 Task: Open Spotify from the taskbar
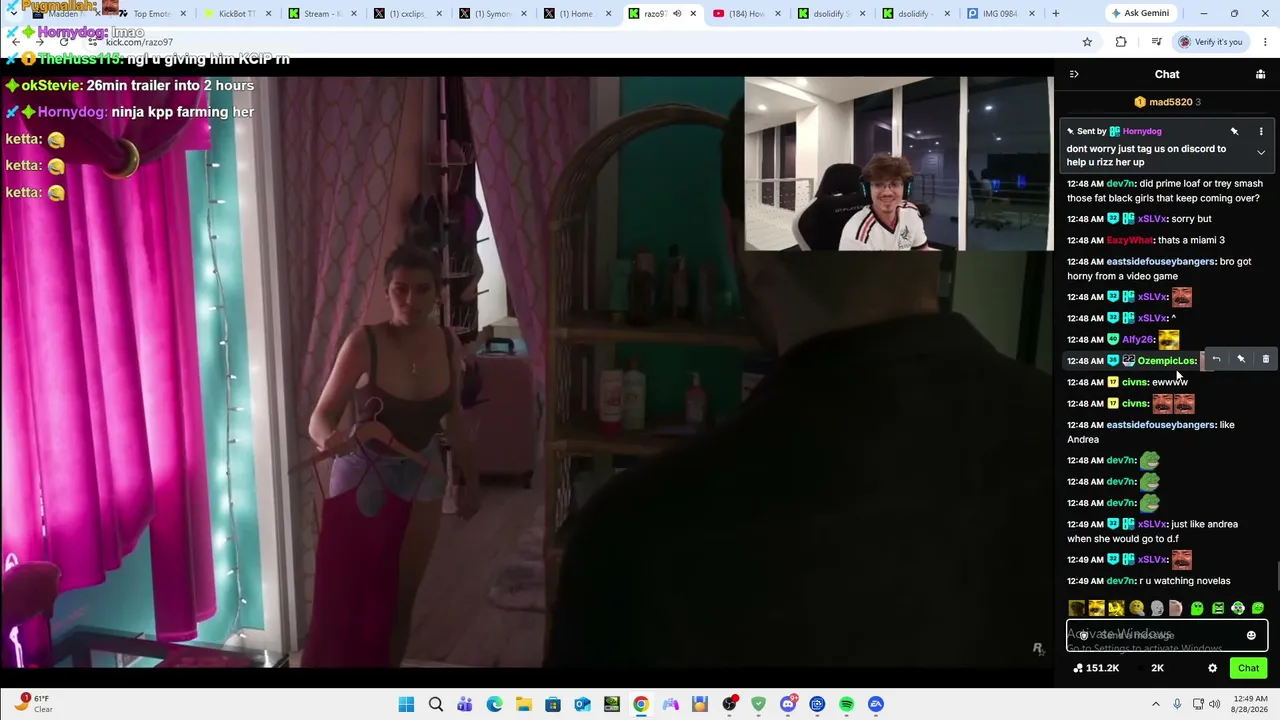click(x=846, y=704)
